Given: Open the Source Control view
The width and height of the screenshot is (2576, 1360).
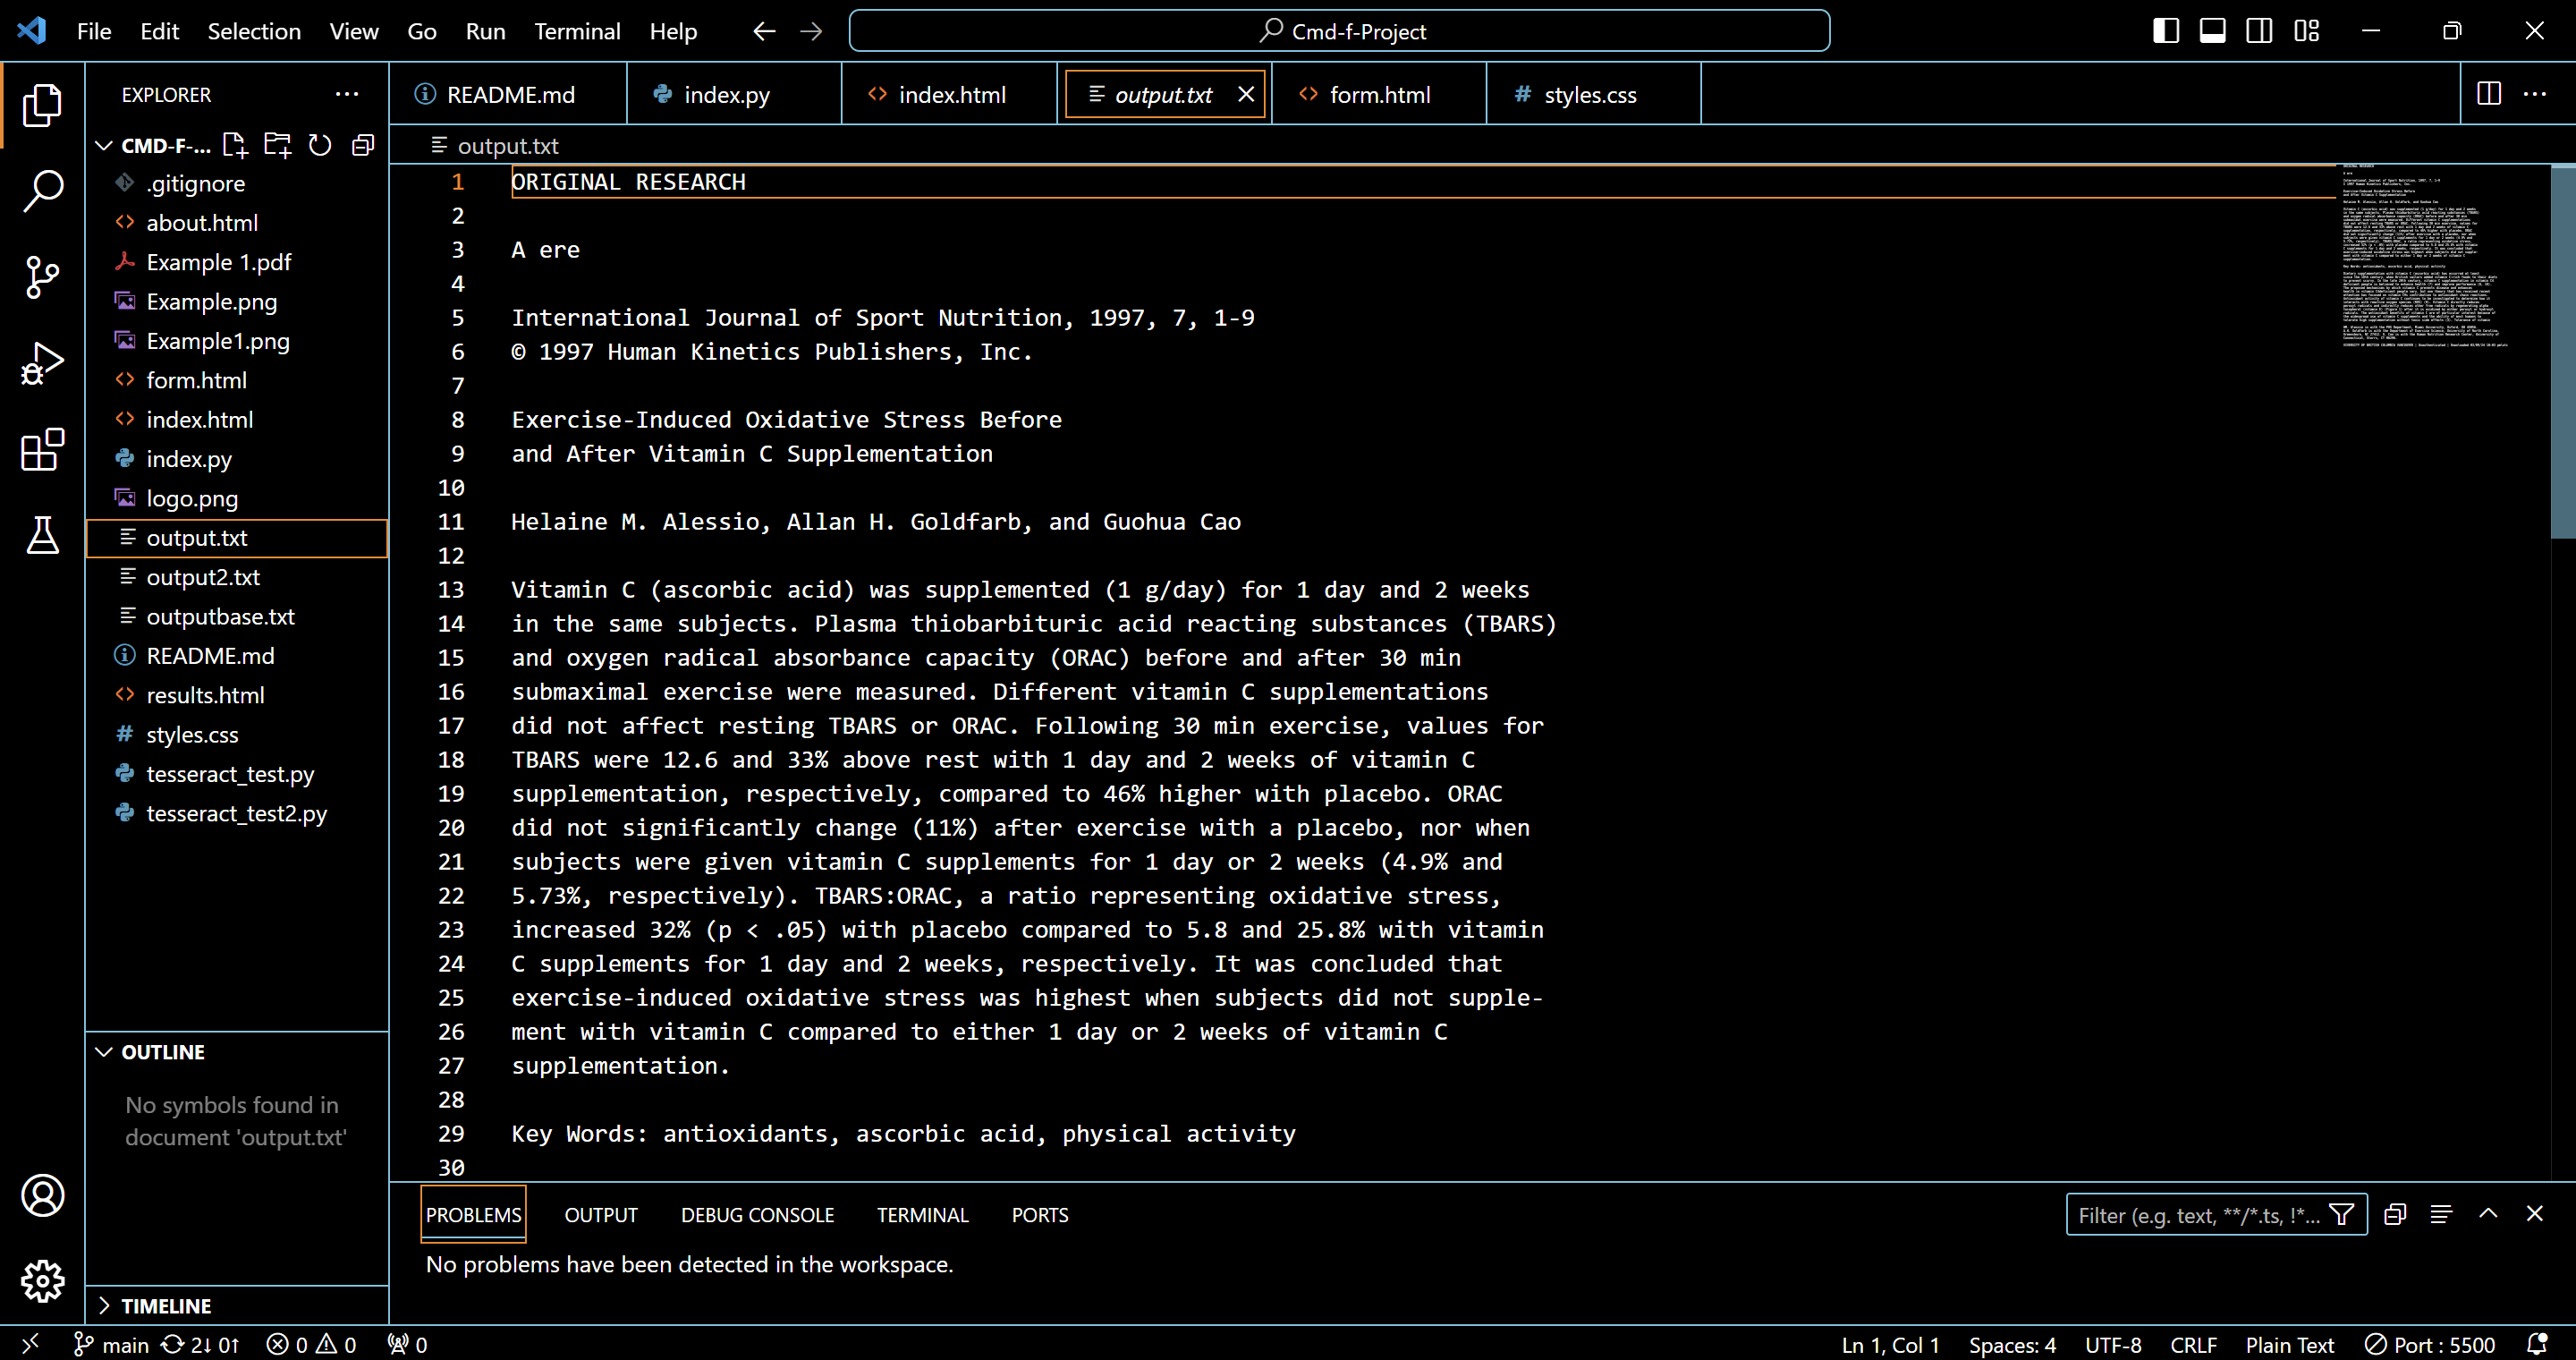Looking at the screenshot, I should (42, 277).
